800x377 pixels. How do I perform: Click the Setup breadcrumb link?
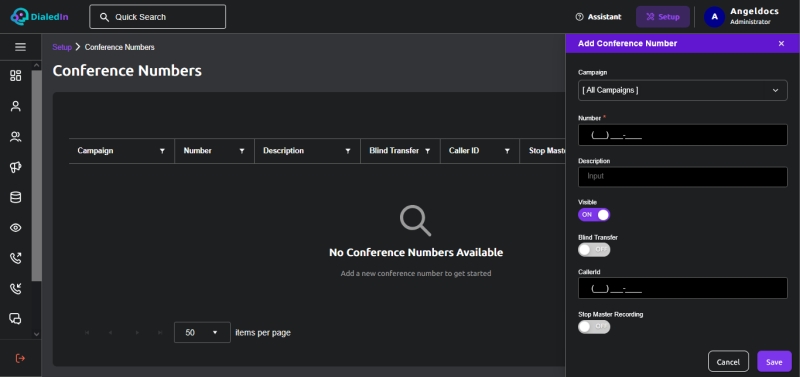pyautogui.click(x=62, y=47)
